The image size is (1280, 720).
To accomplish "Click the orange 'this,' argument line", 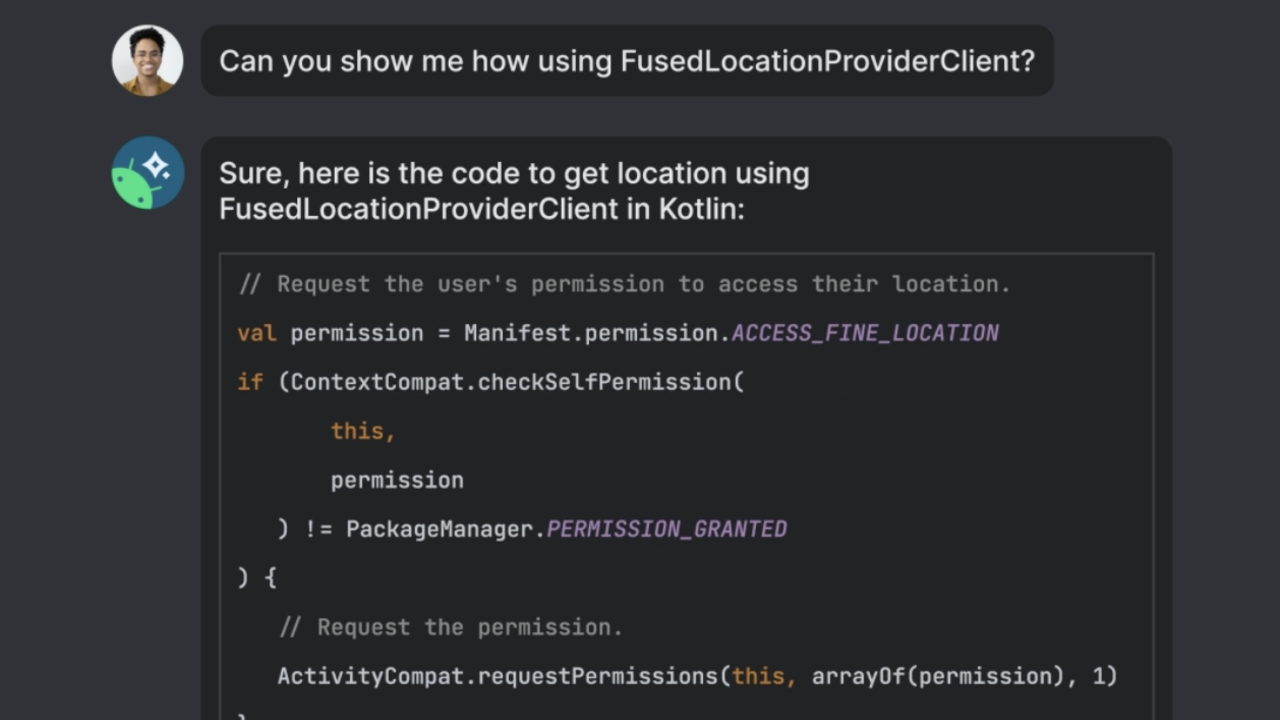I will coord(363,431).
